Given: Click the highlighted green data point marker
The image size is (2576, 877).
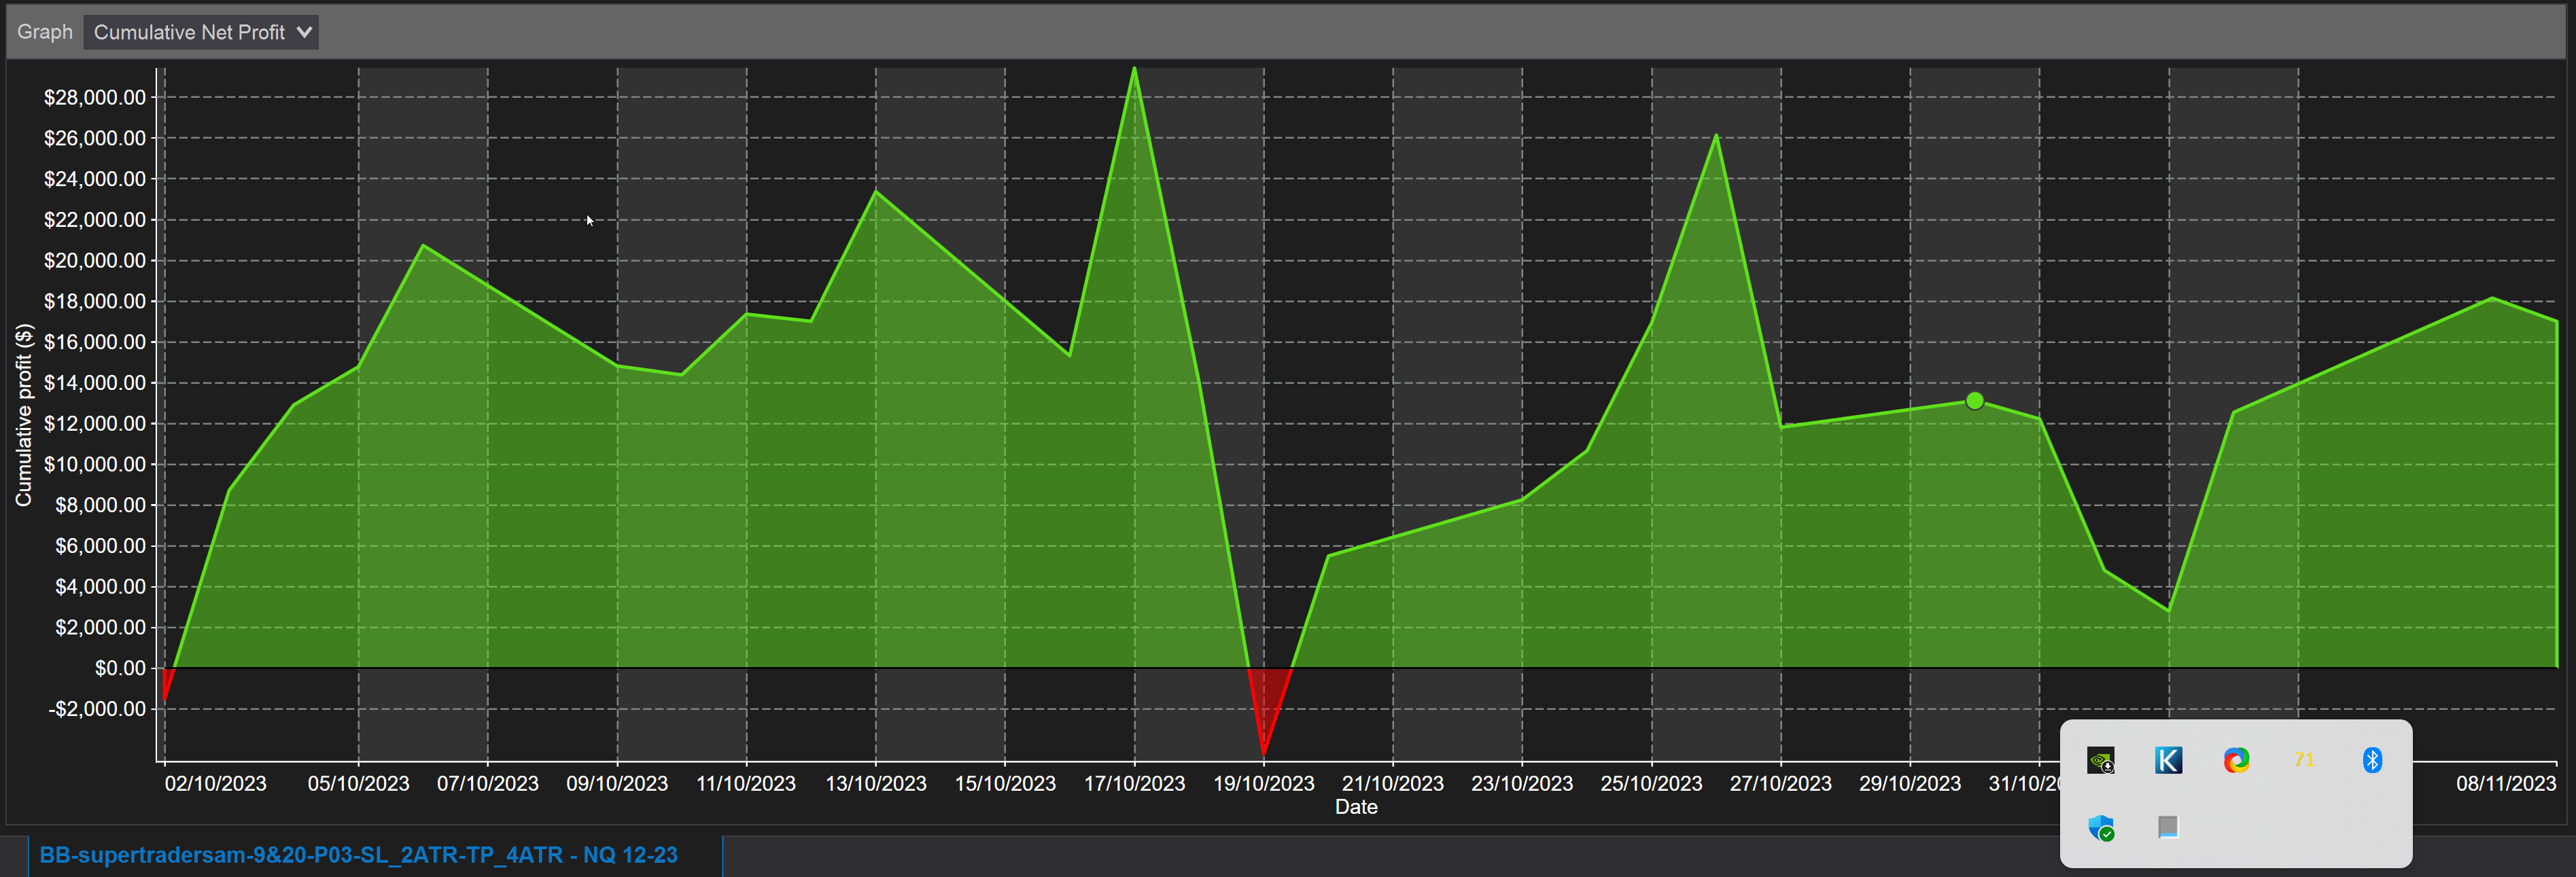Looking at the screenshot, I should click(1974, 400).
